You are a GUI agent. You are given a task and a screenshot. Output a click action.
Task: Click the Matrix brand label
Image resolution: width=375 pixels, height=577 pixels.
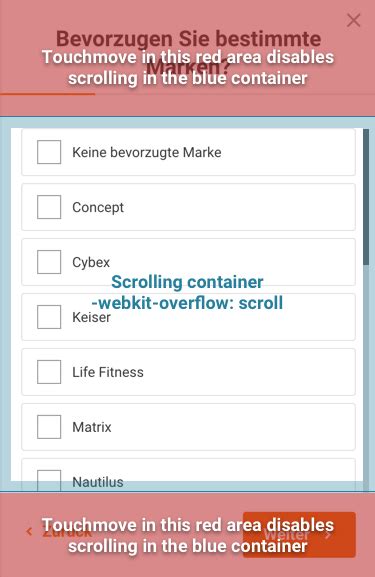point(92,427)
